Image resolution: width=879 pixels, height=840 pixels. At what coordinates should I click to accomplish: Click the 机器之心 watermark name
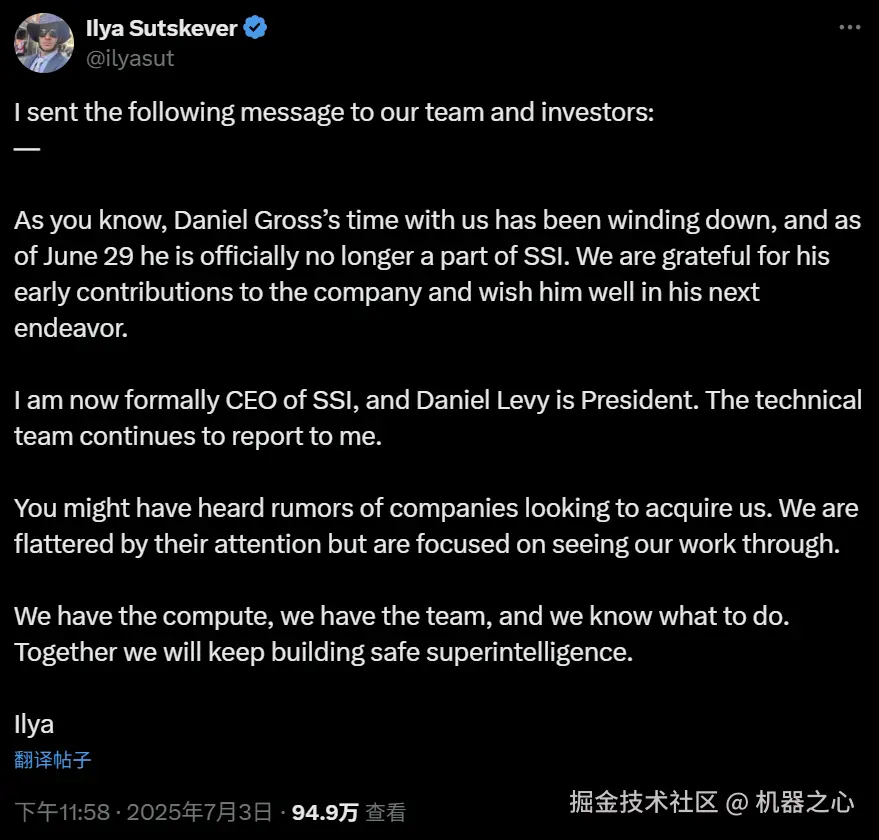click(x=804, y=801)
